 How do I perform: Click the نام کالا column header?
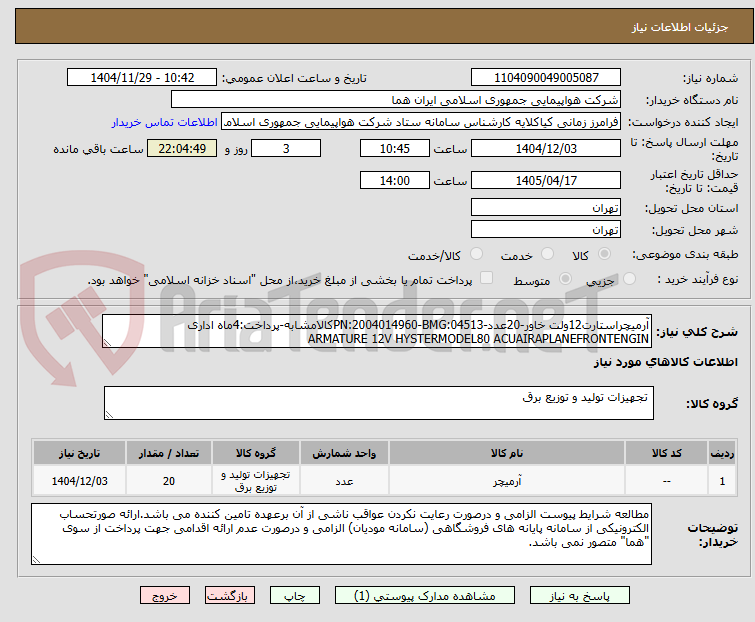(x=507, y=453)
